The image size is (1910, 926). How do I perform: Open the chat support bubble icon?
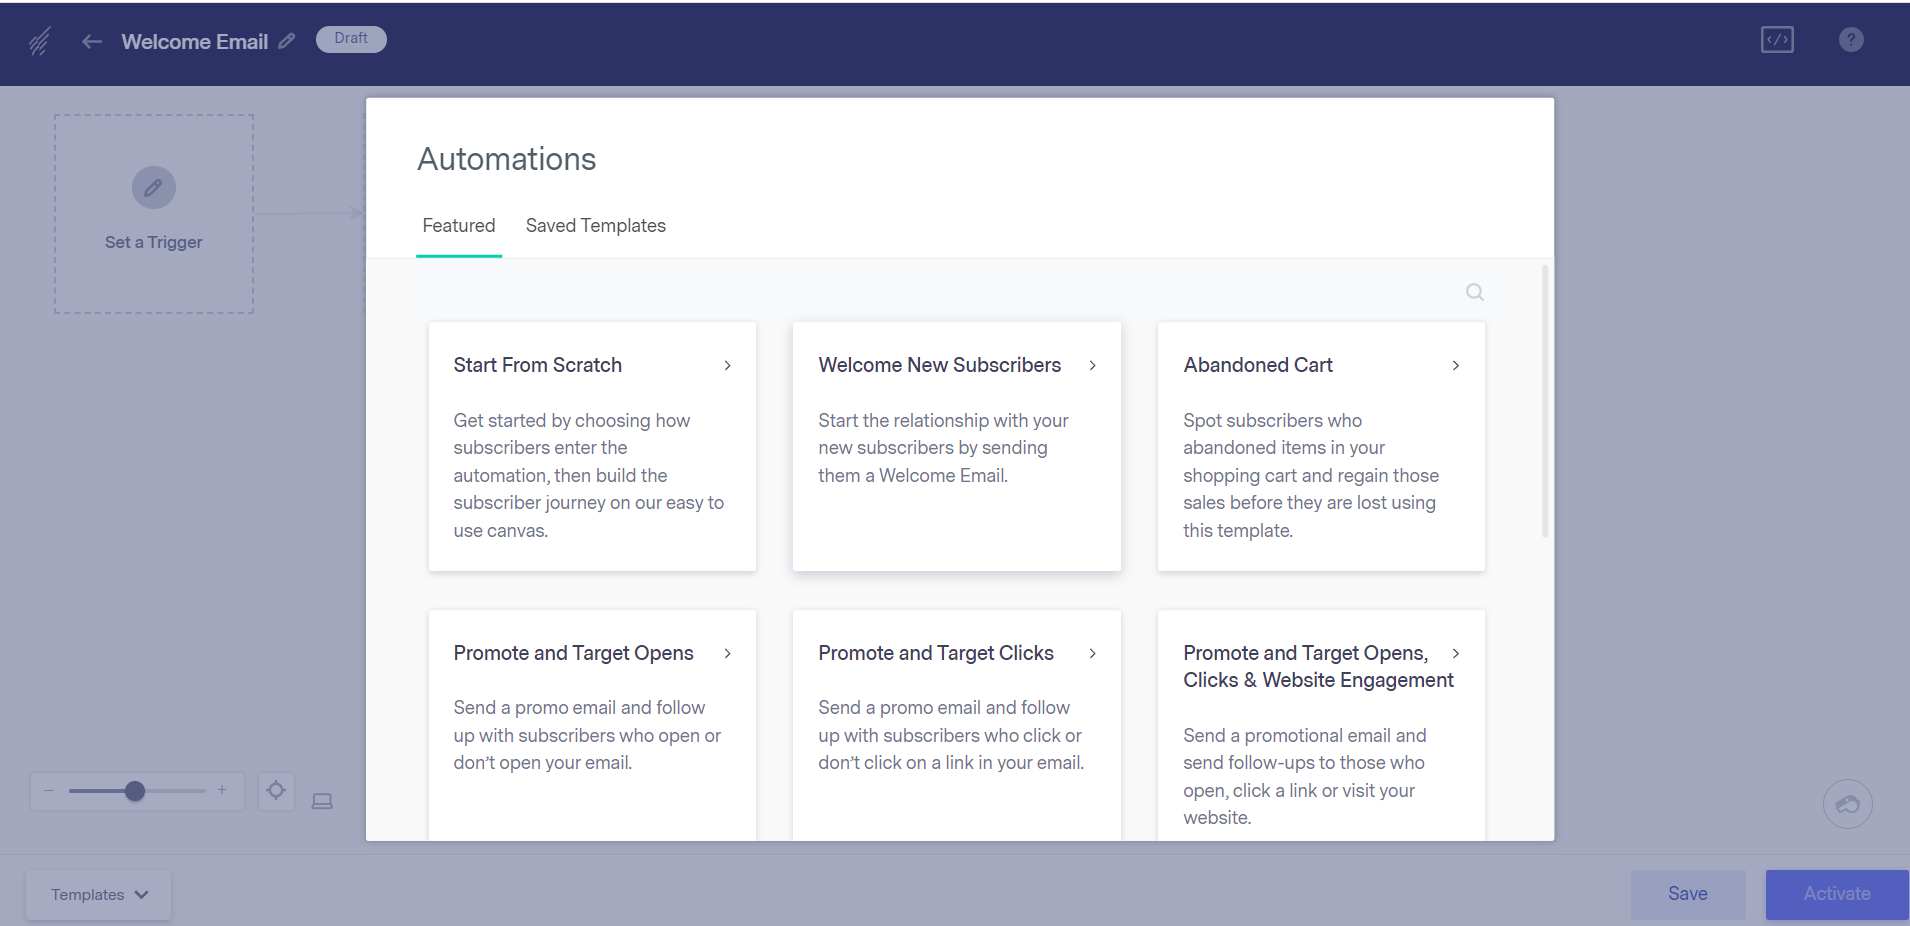tap(1847, 804)
